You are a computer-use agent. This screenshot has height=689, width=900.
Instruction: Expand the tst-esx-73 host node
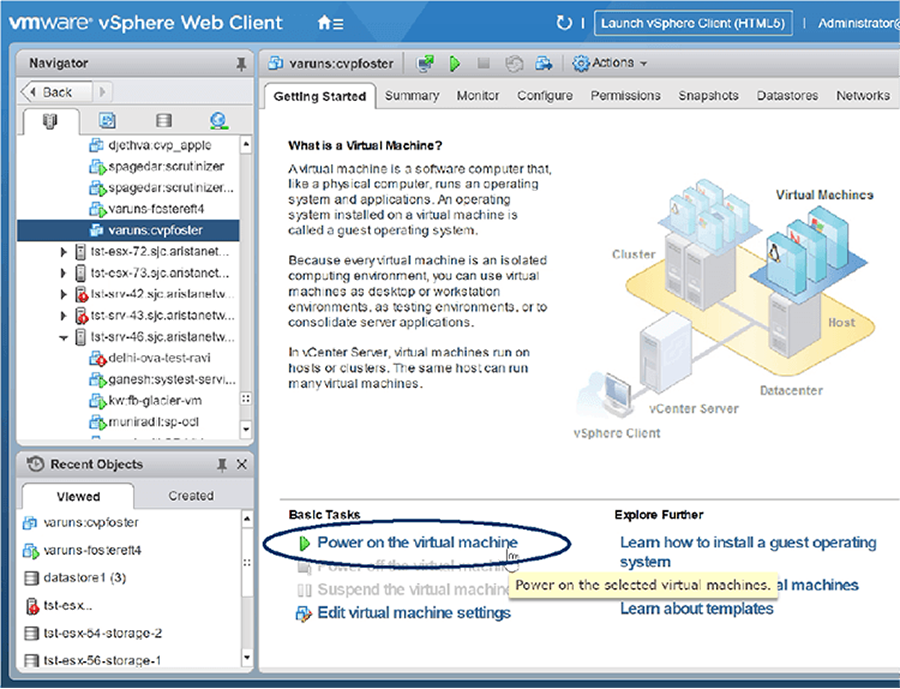pos(63,273)
